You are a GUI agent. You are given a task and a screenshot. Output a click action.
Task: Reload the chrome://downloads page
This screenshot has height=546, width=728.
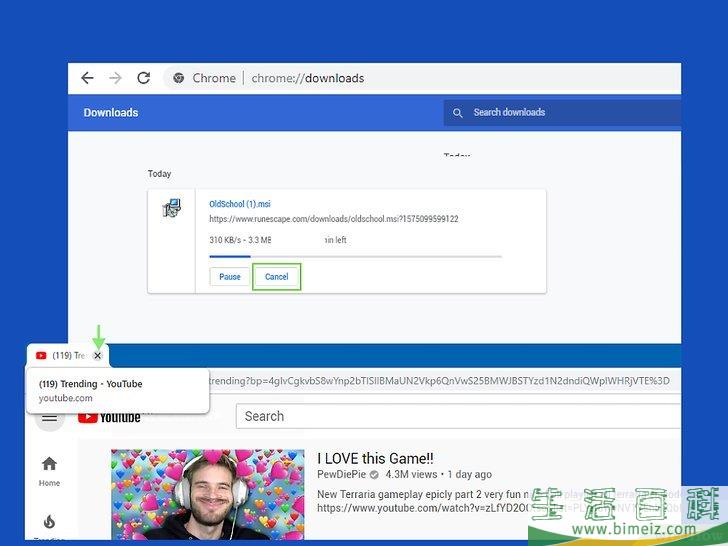(x=143, y=78)
